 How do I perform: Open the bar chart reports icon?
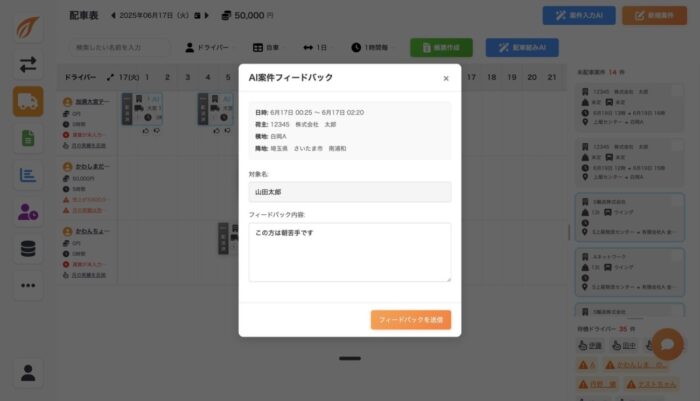(28, 176)
